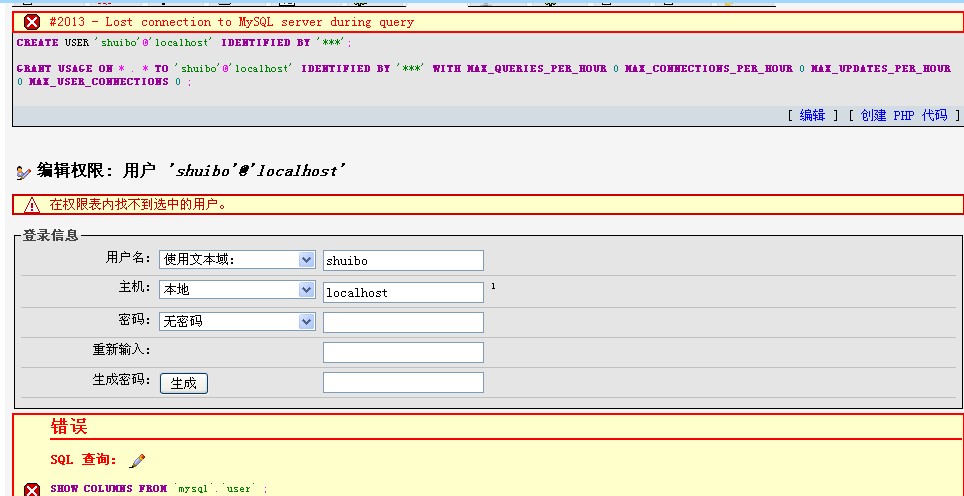Click the user privileges icon beside 编辑权限 heading
The width and height of the screenshot is (964, 496).
pyautogui.click(x=24, y=172)
